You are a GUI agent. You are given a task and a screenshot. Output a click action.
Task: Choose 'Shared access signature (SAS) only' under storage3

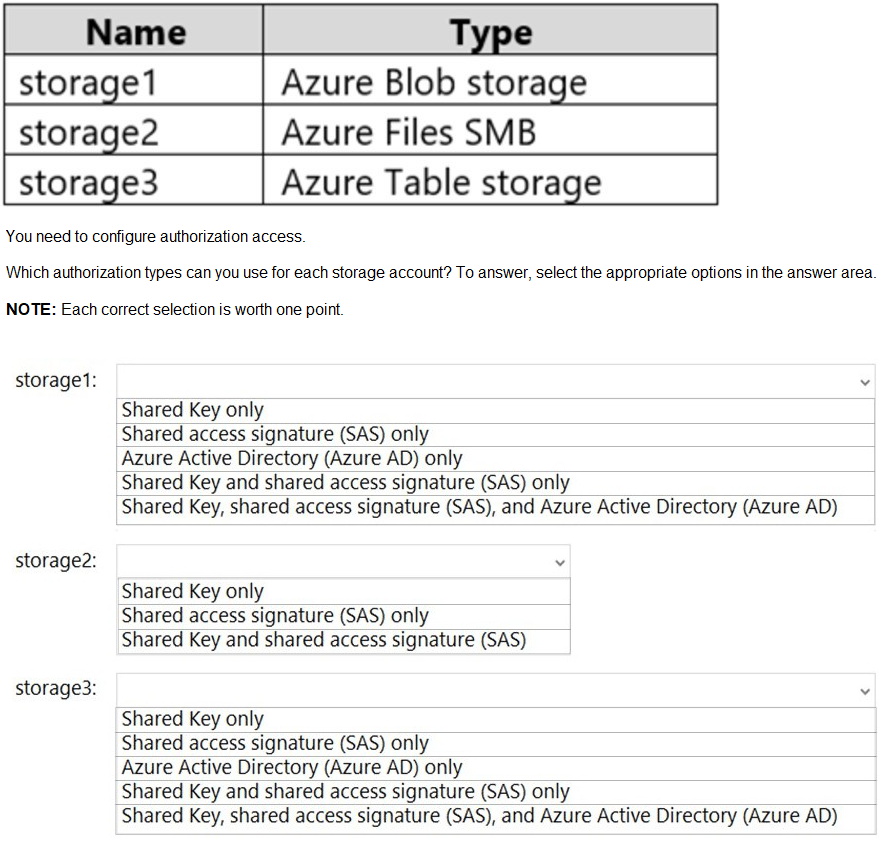[x=275, y=743]
